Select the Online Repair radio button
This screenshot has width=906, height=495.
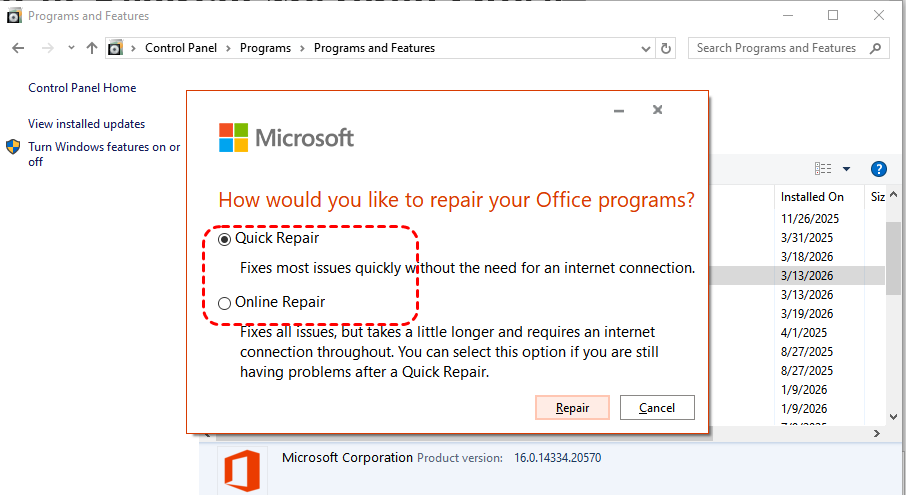pos(224,302)
